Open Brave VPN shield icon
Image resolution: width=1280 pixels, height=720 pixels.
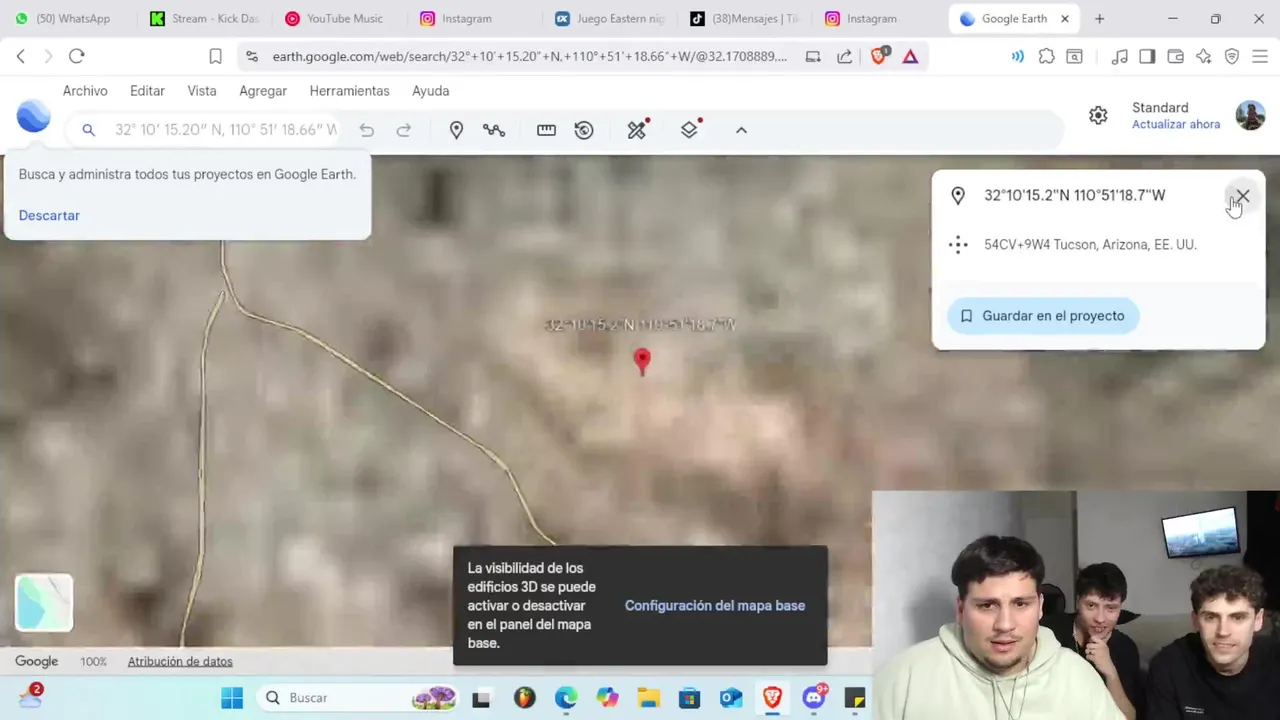[x=1232, y=56]
